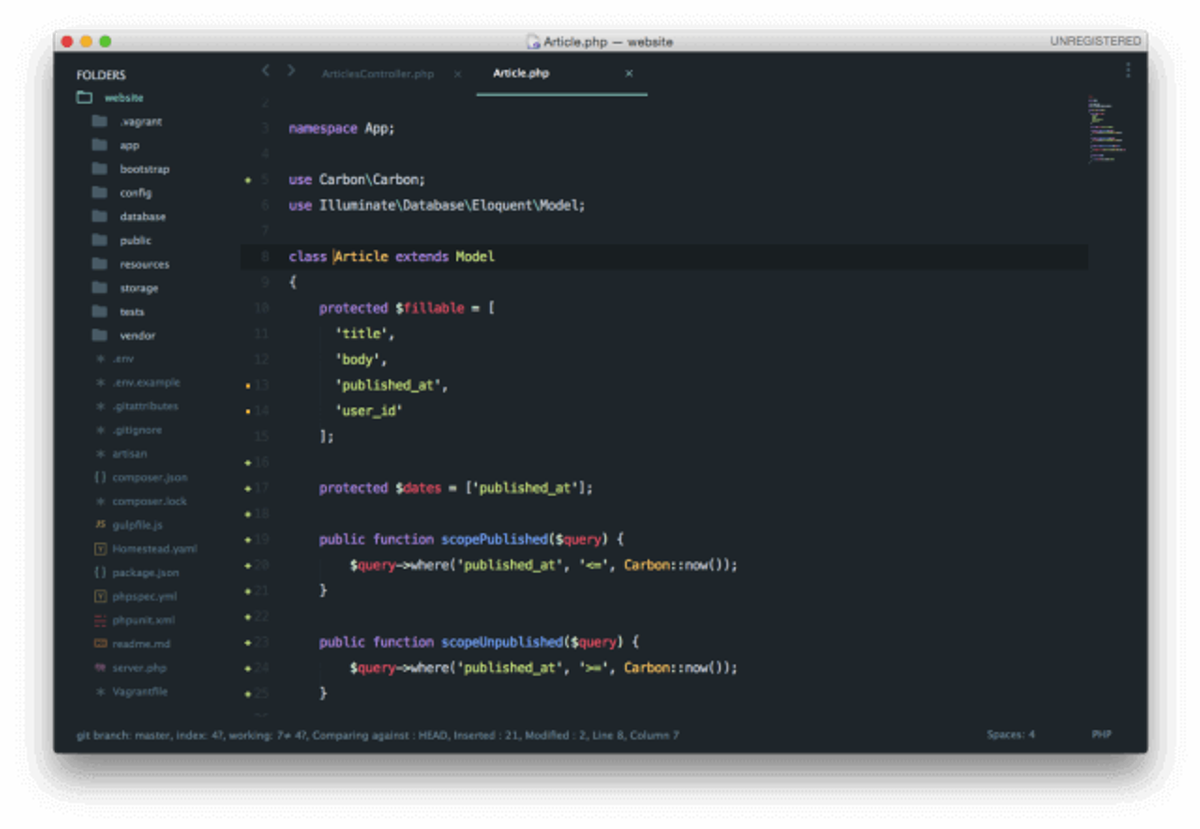Click the class Article extends Model line
The image size is (1200, 829).
coord(392,257)
